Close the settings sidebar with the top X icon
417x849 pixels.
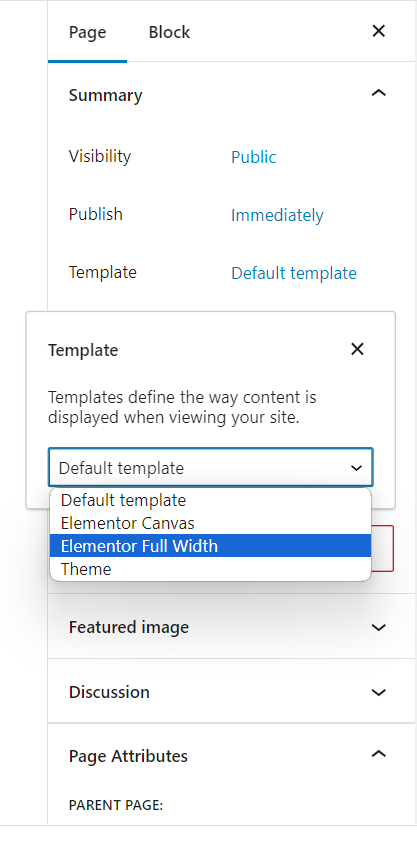379,31
